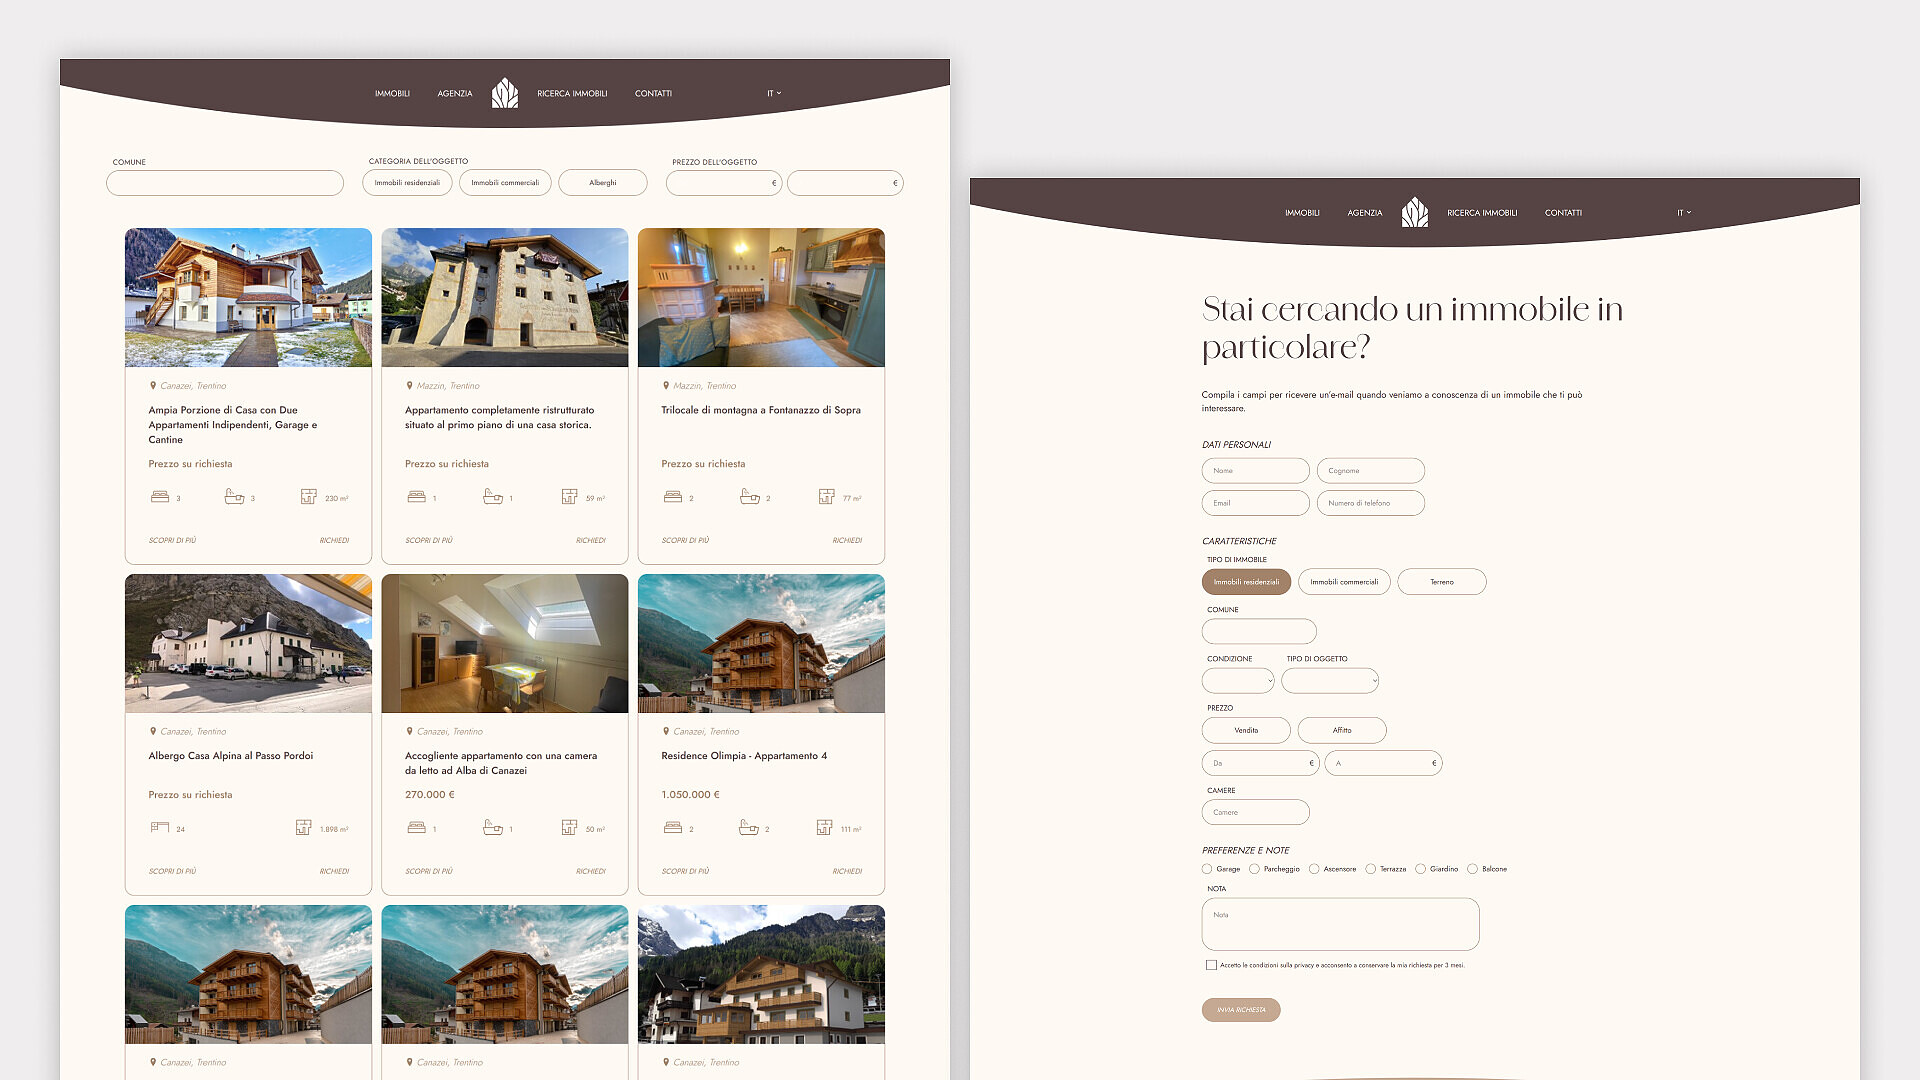
Task: Click the Nota text area
Action: 1340,924
